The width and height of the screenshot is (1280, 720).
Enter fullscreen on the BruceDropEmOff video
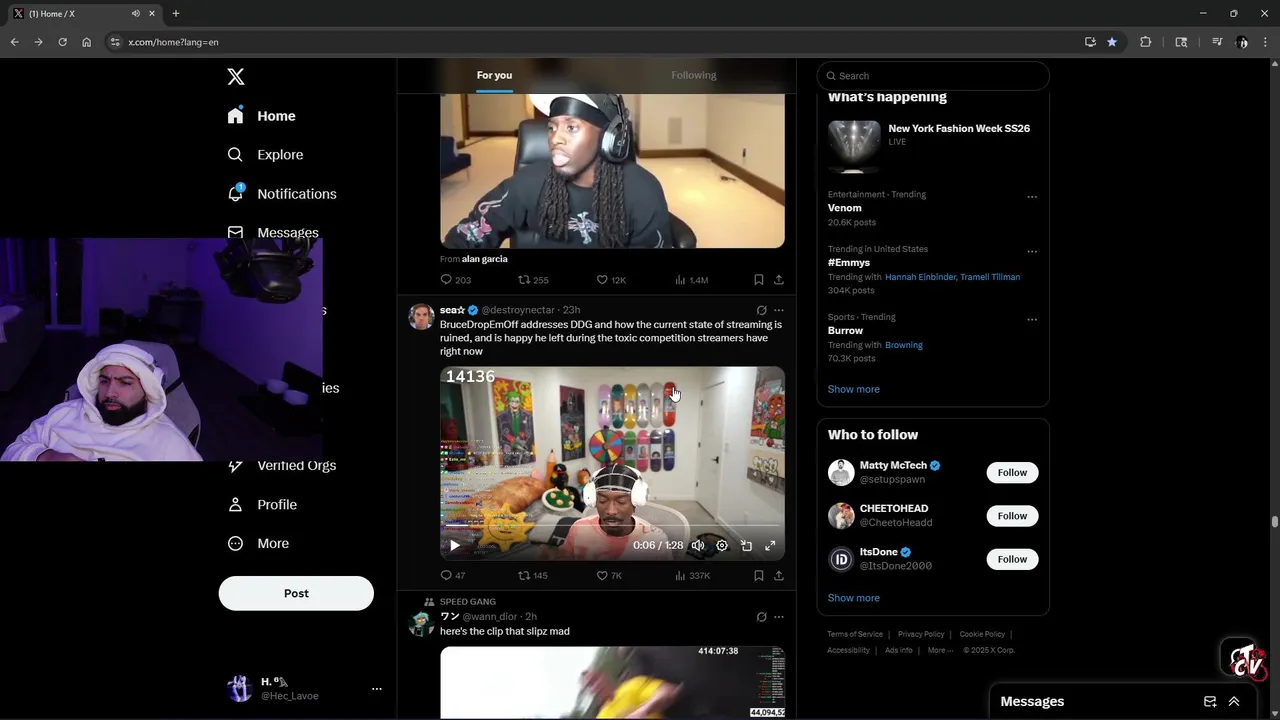point(770,545)
